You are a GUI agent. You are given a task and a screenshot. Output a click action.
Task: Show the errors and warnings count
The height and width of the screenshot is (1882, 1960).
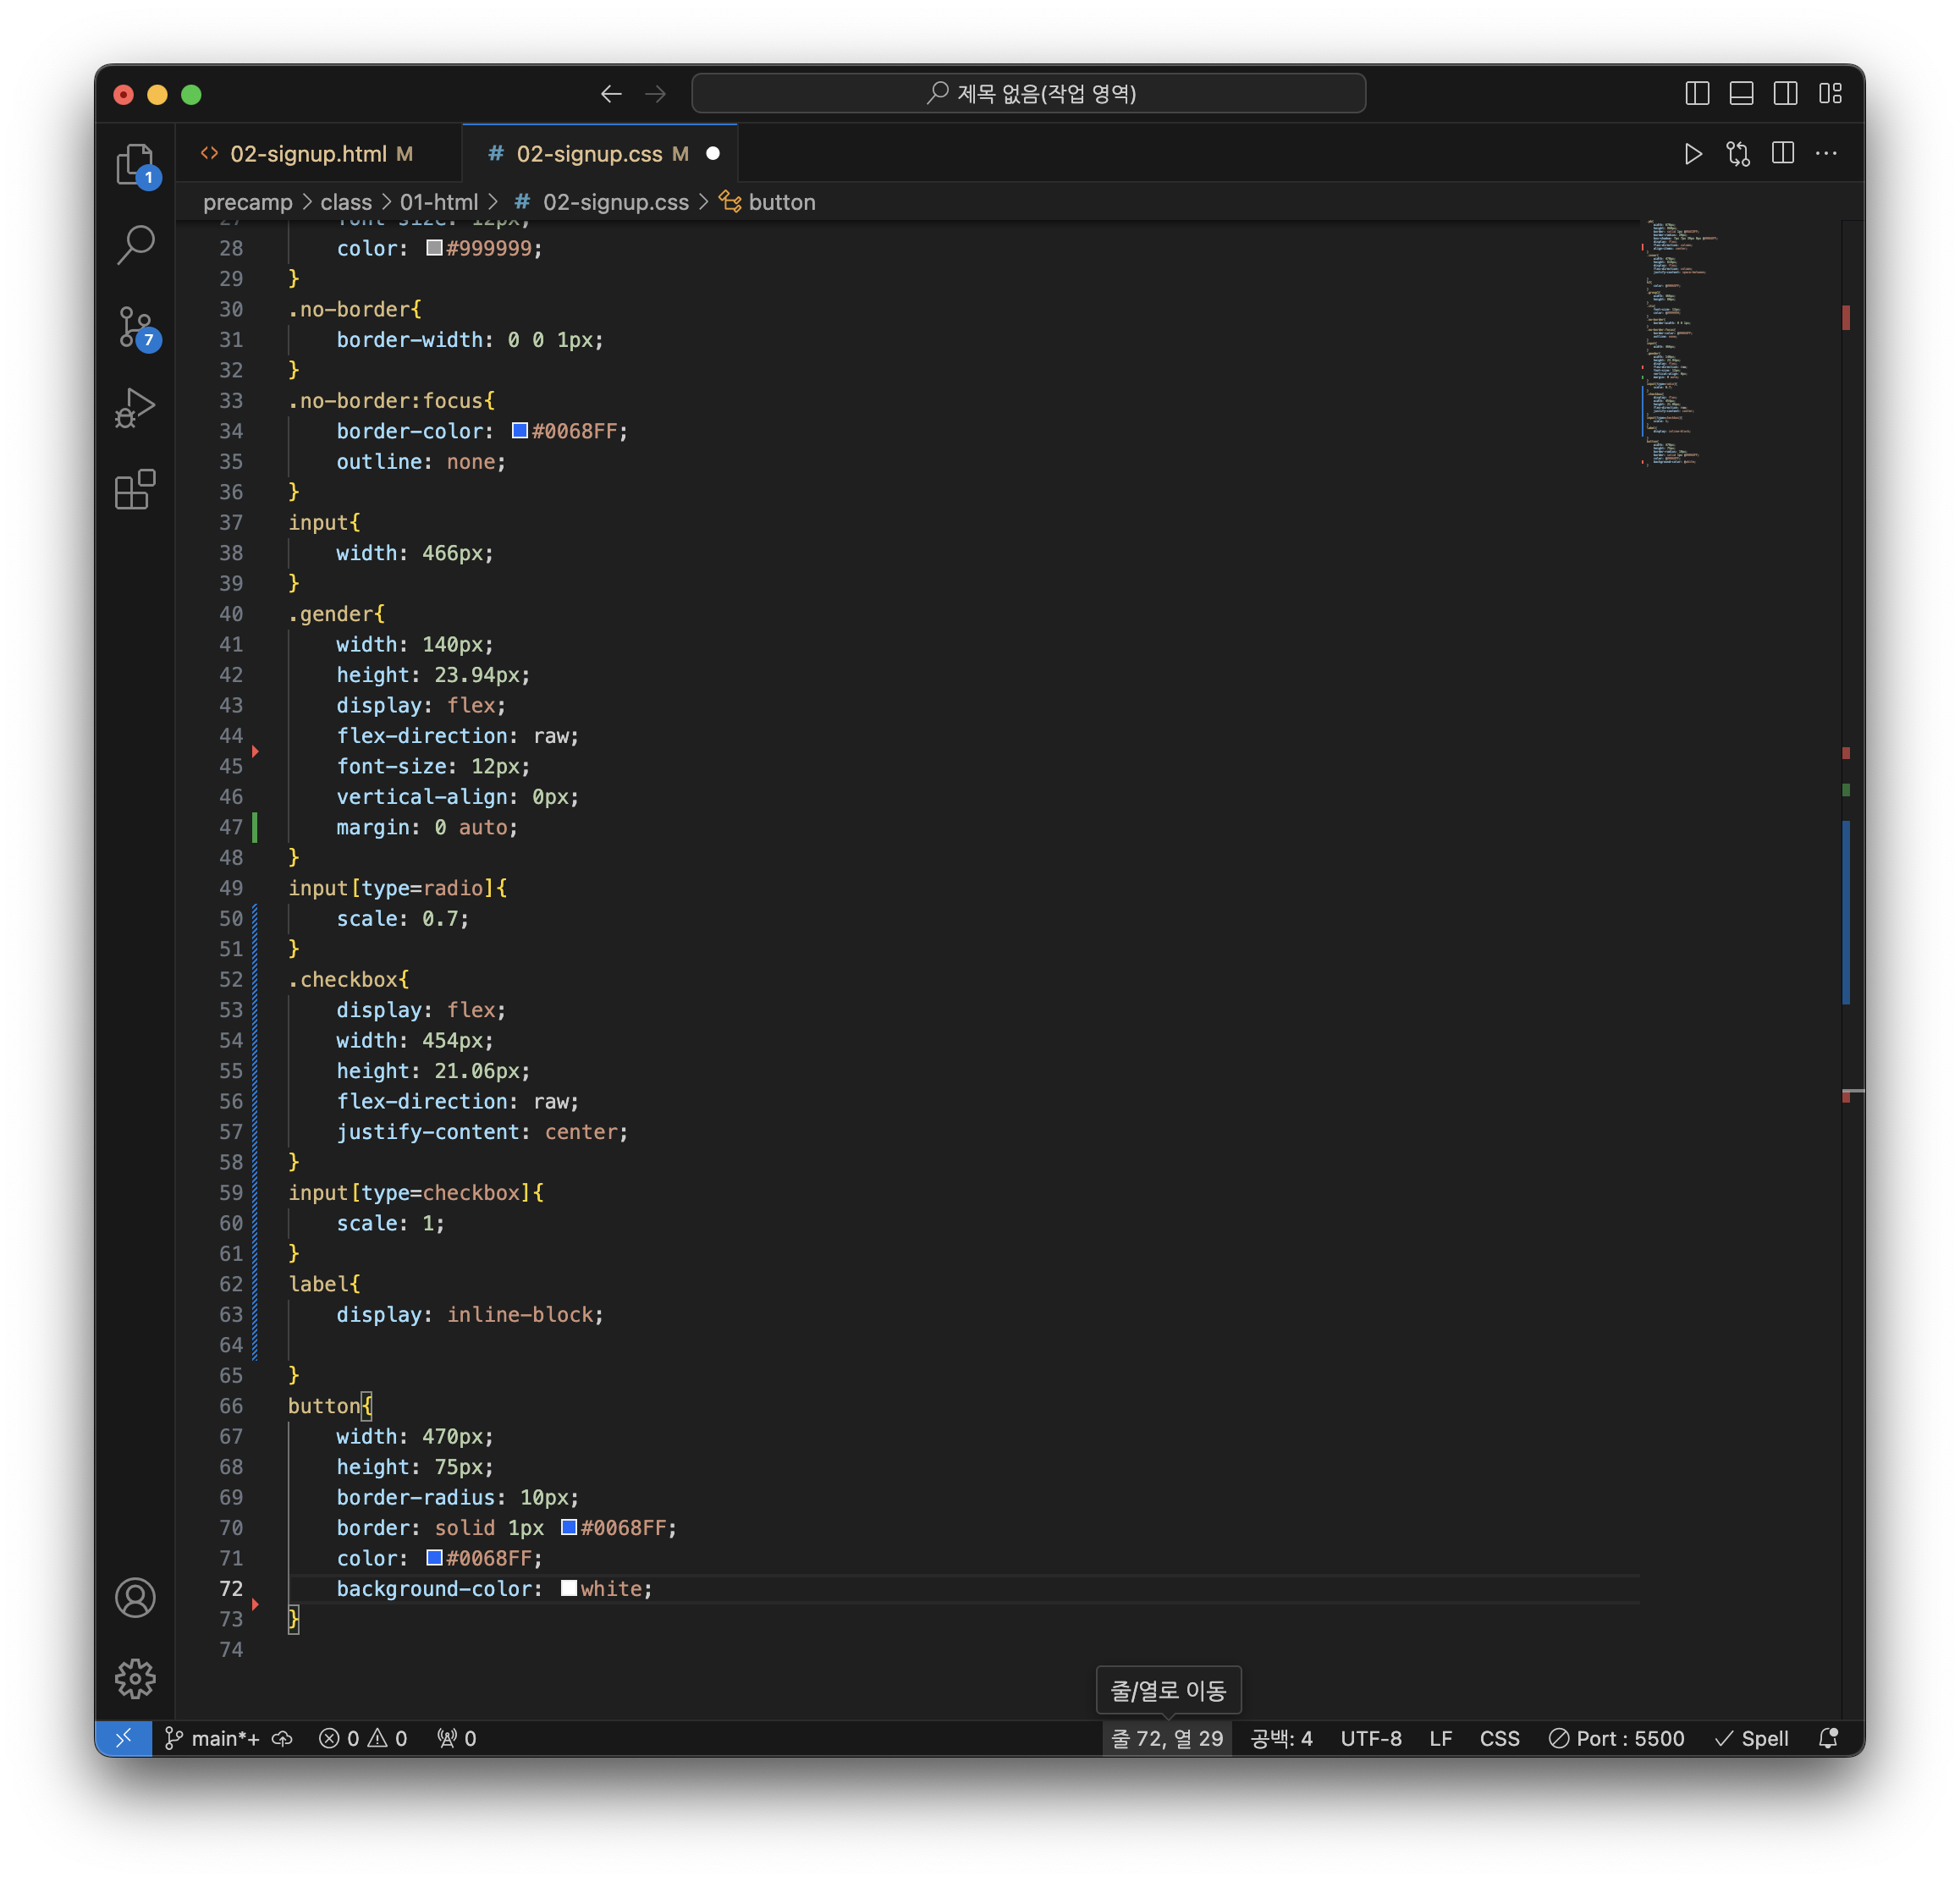[363, 1738]
